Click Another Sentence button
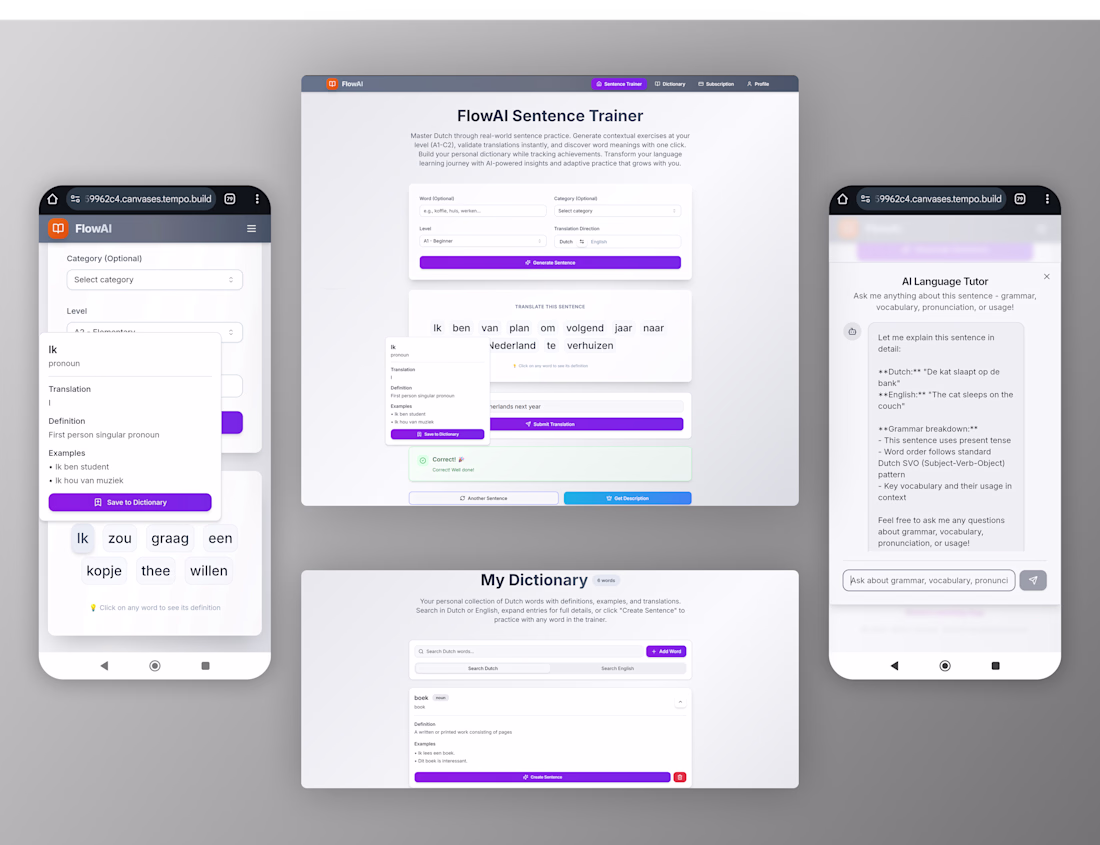The width and height of the screenshot is (1100, 845). point(483,498)
